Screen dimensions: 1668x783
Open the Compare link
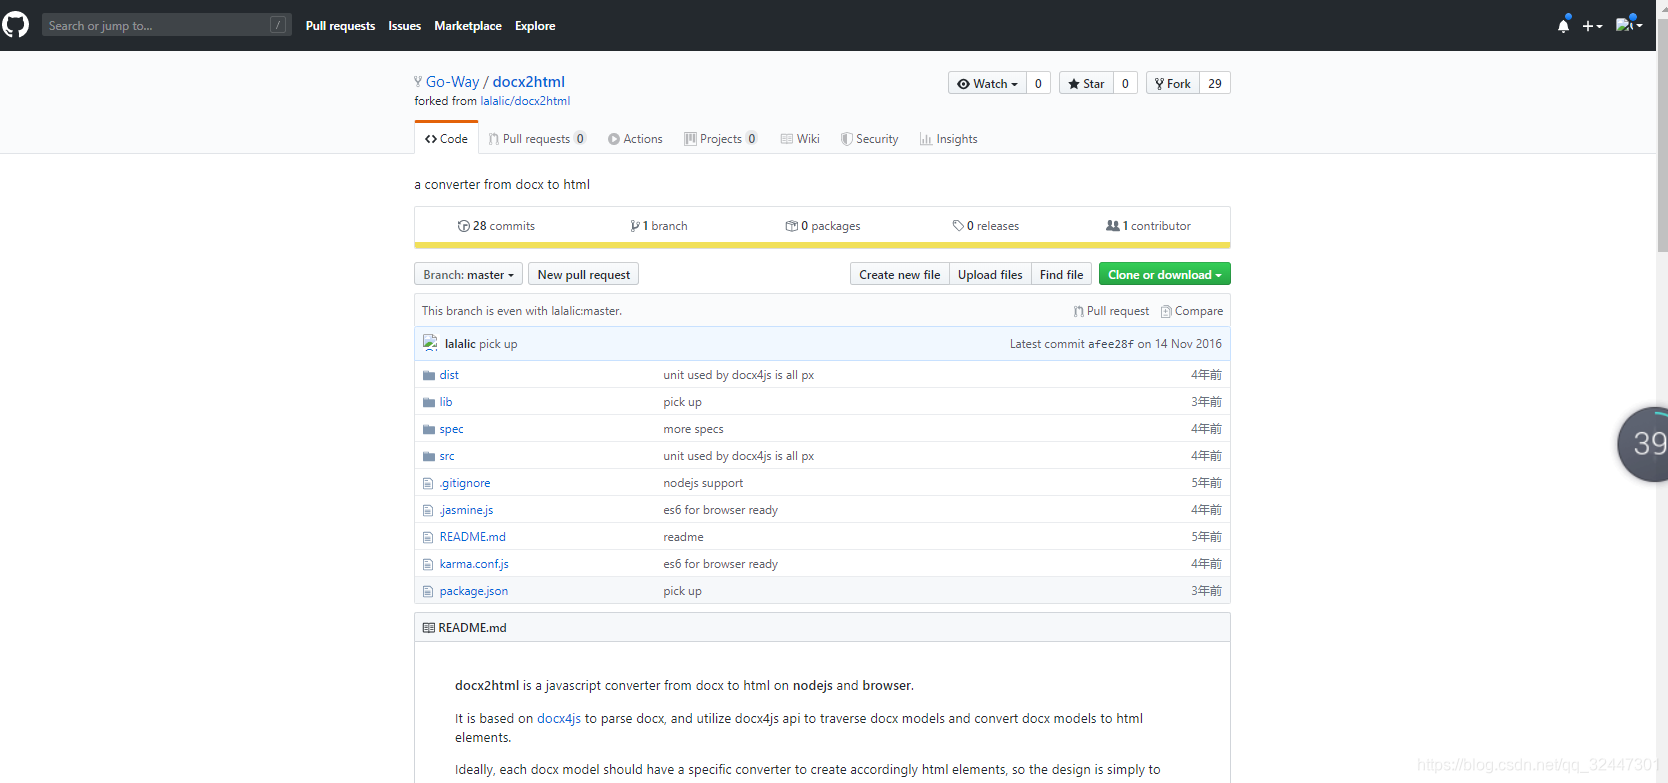(1192, 311)
